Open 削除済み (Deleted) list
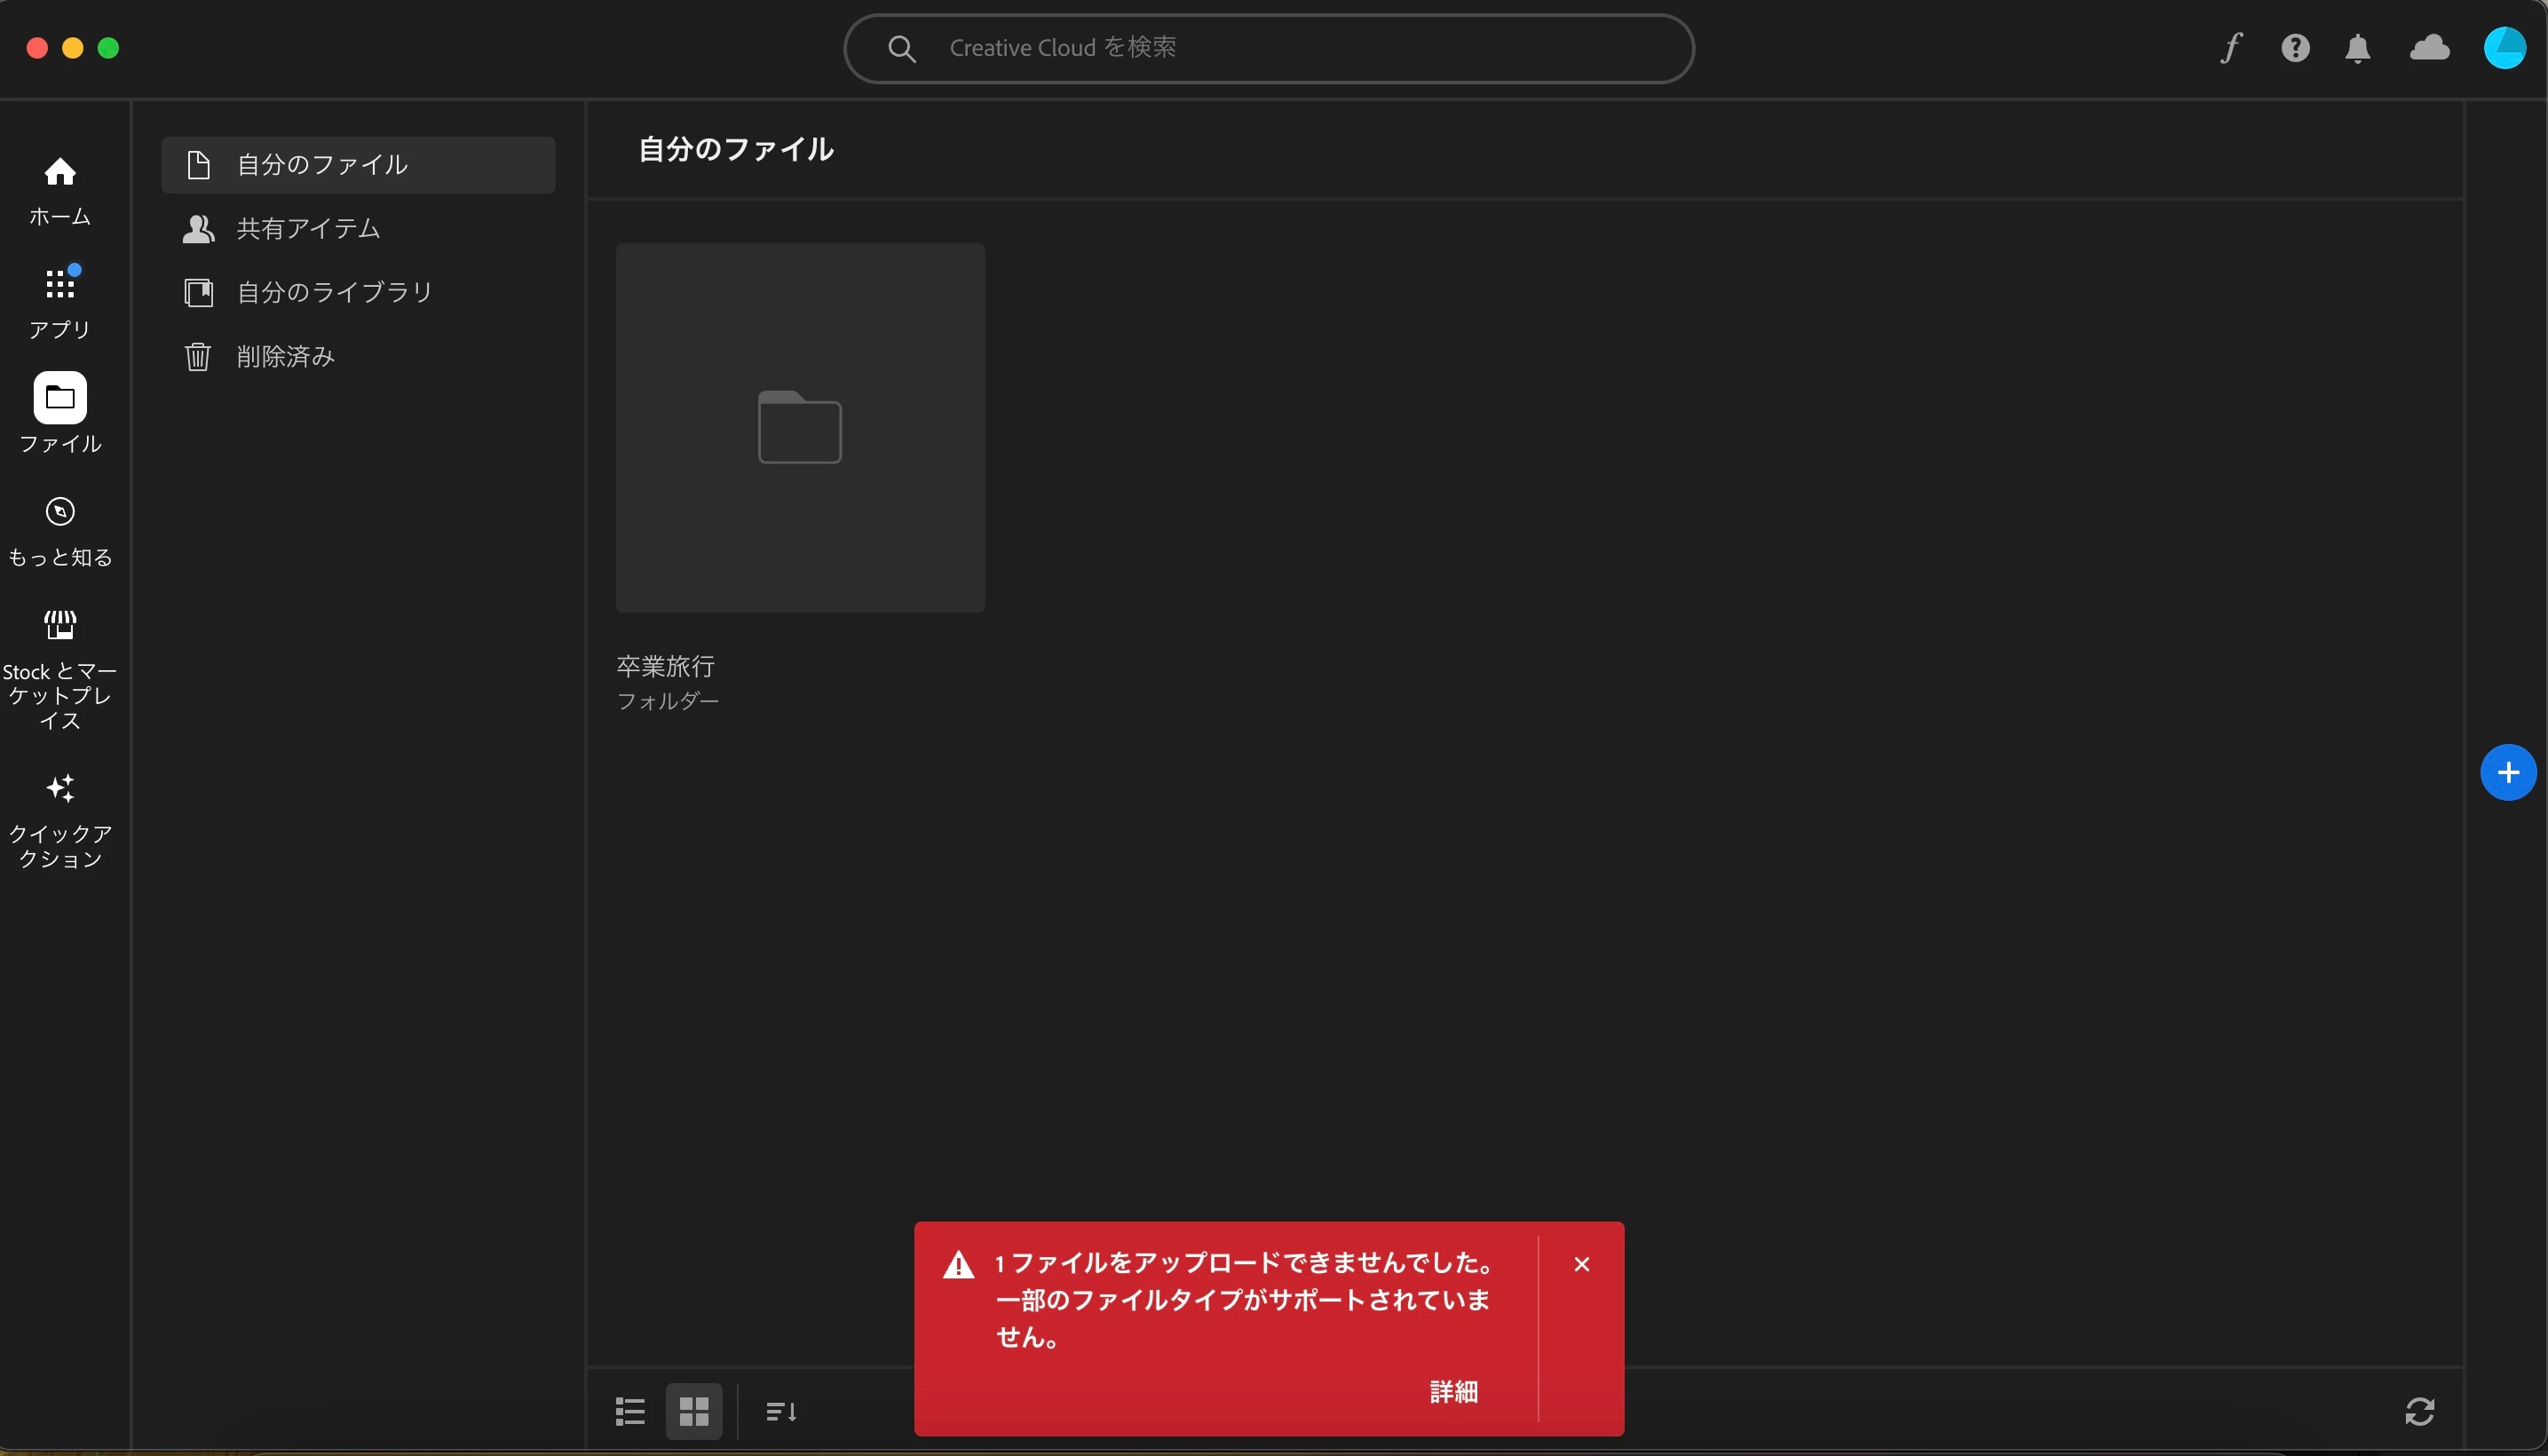 point(285,356)
